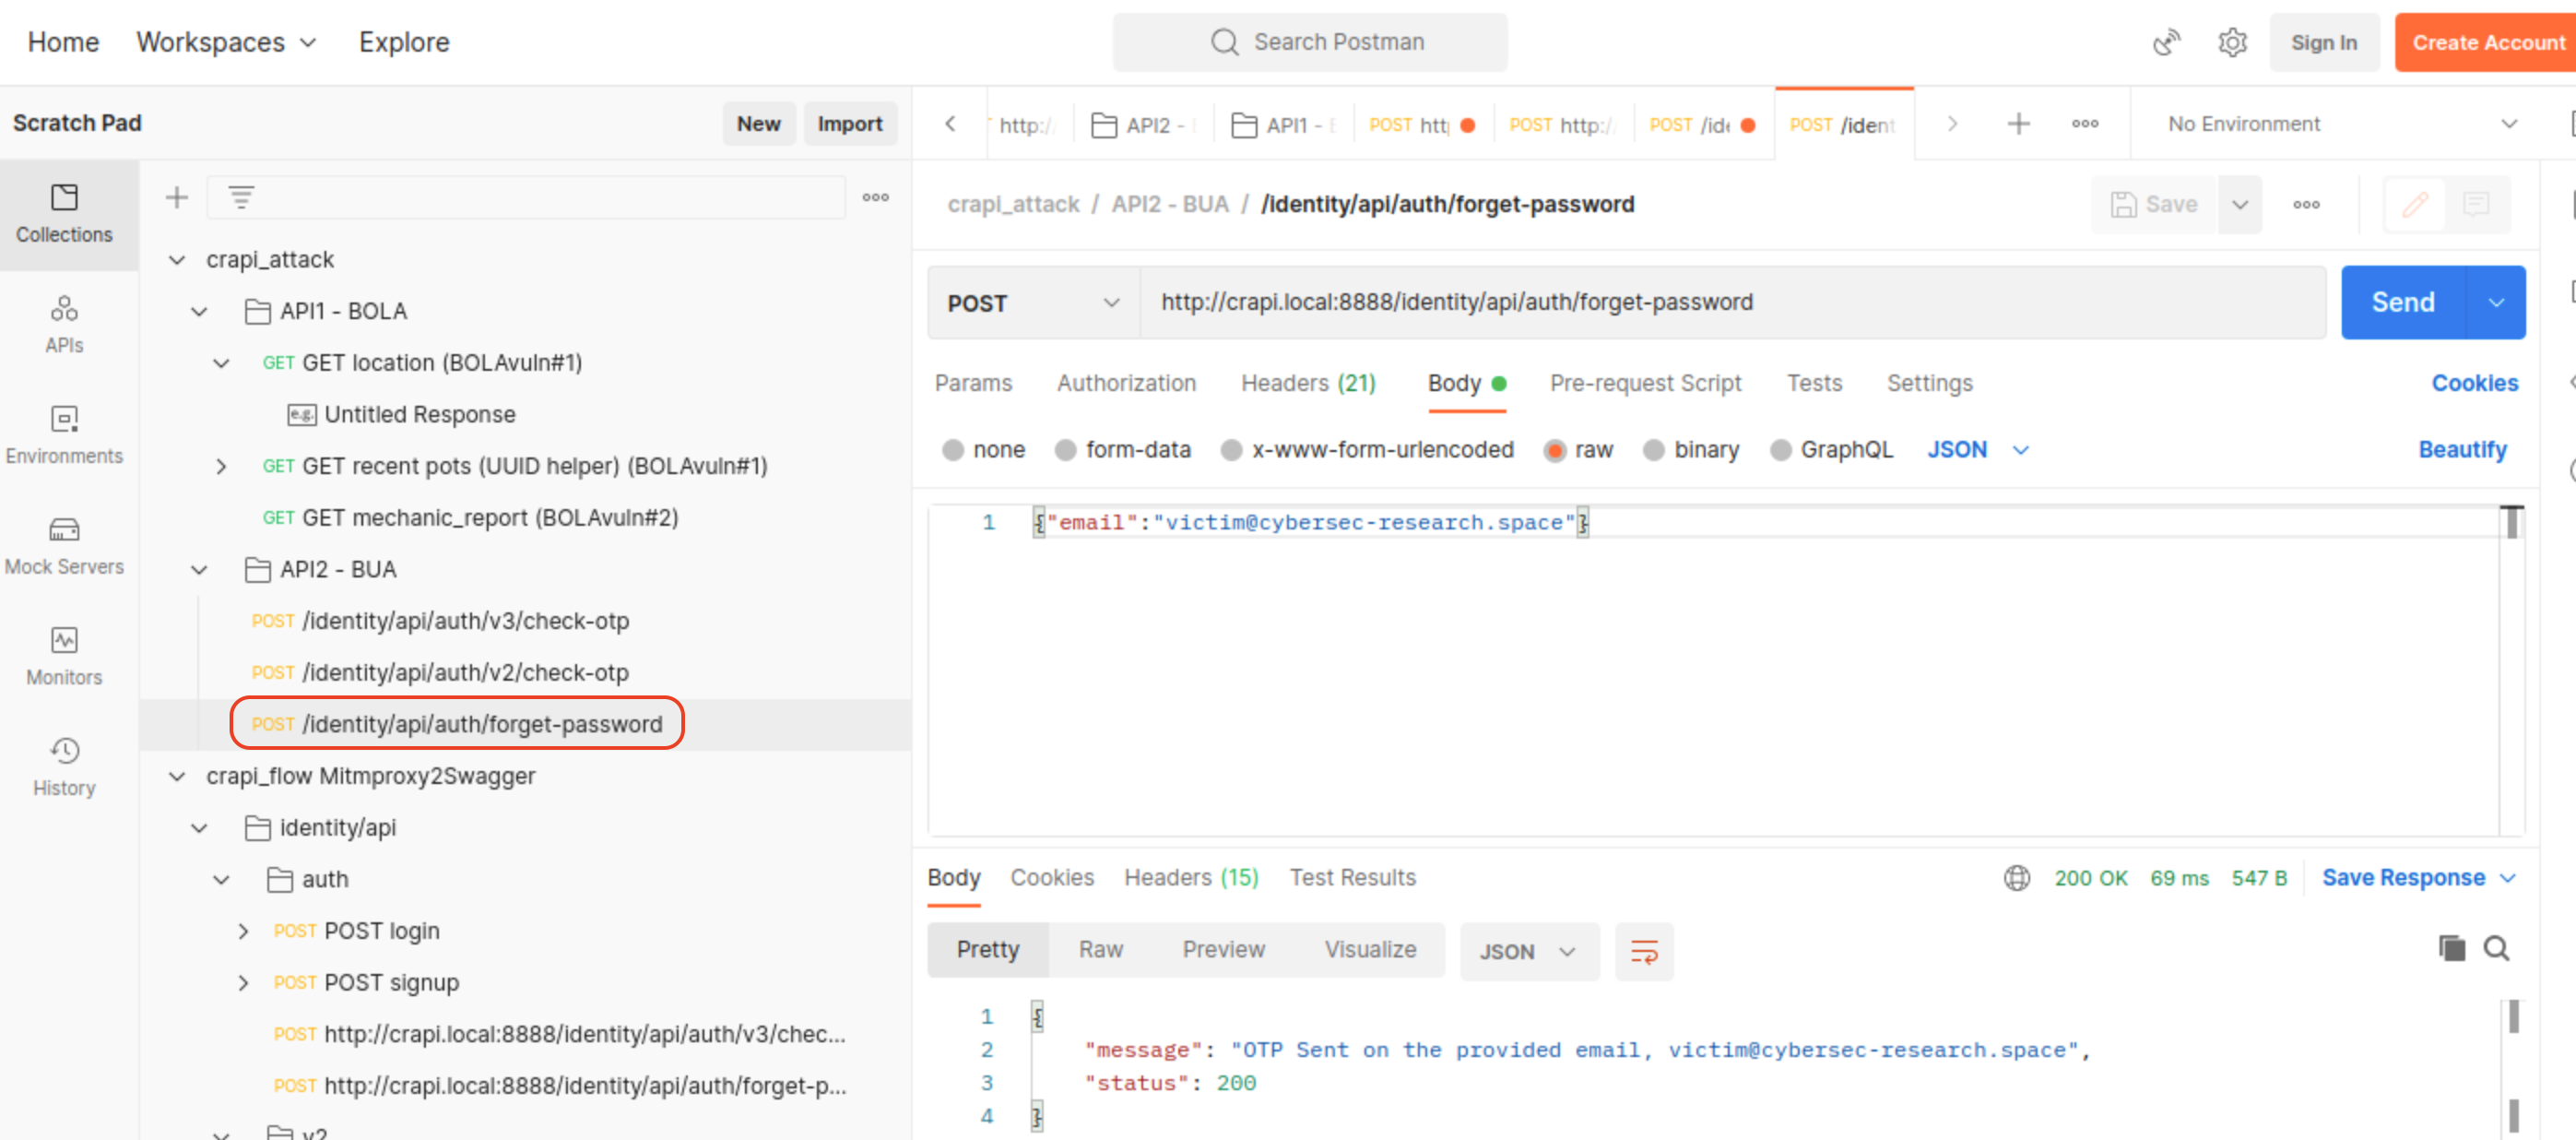Click the Beautify link

tap(2461, 450)
